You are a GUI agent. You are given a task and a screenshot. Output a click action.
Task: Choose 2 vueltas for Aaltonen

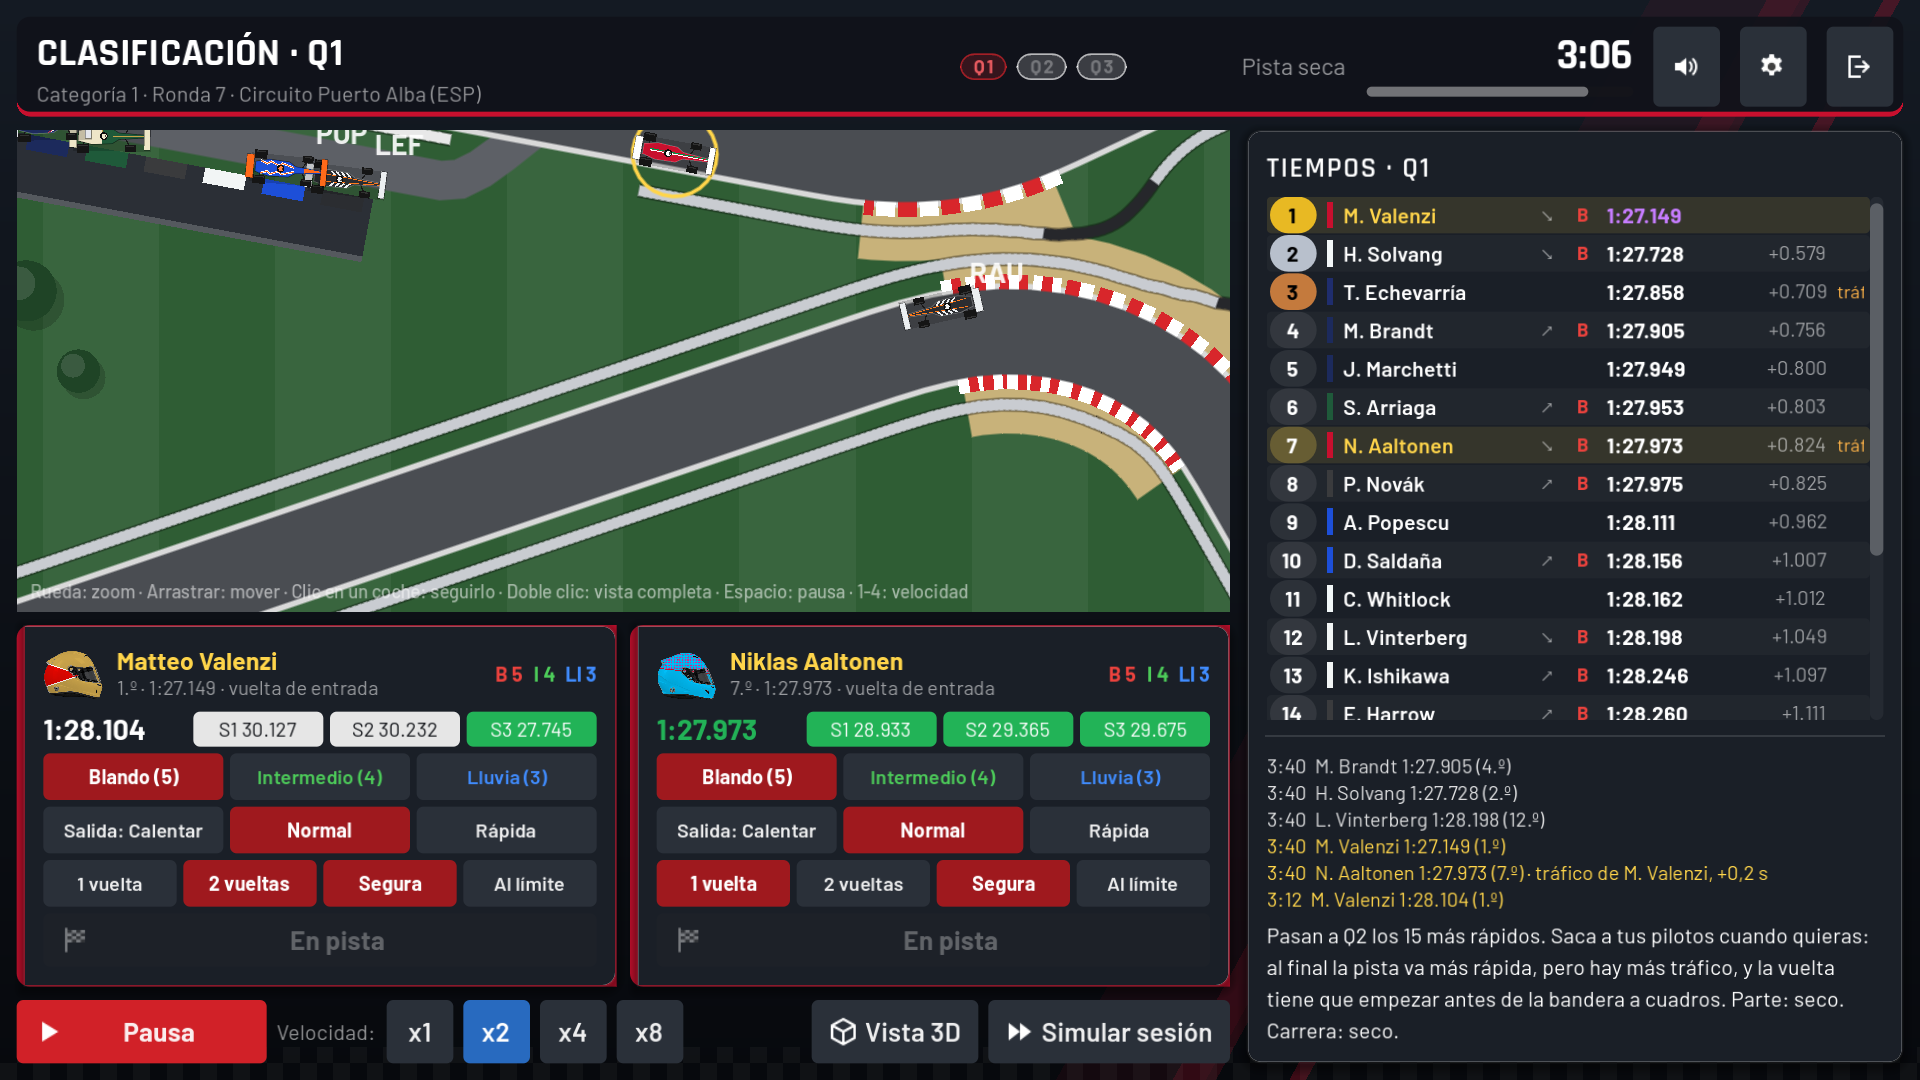point(863,884)
